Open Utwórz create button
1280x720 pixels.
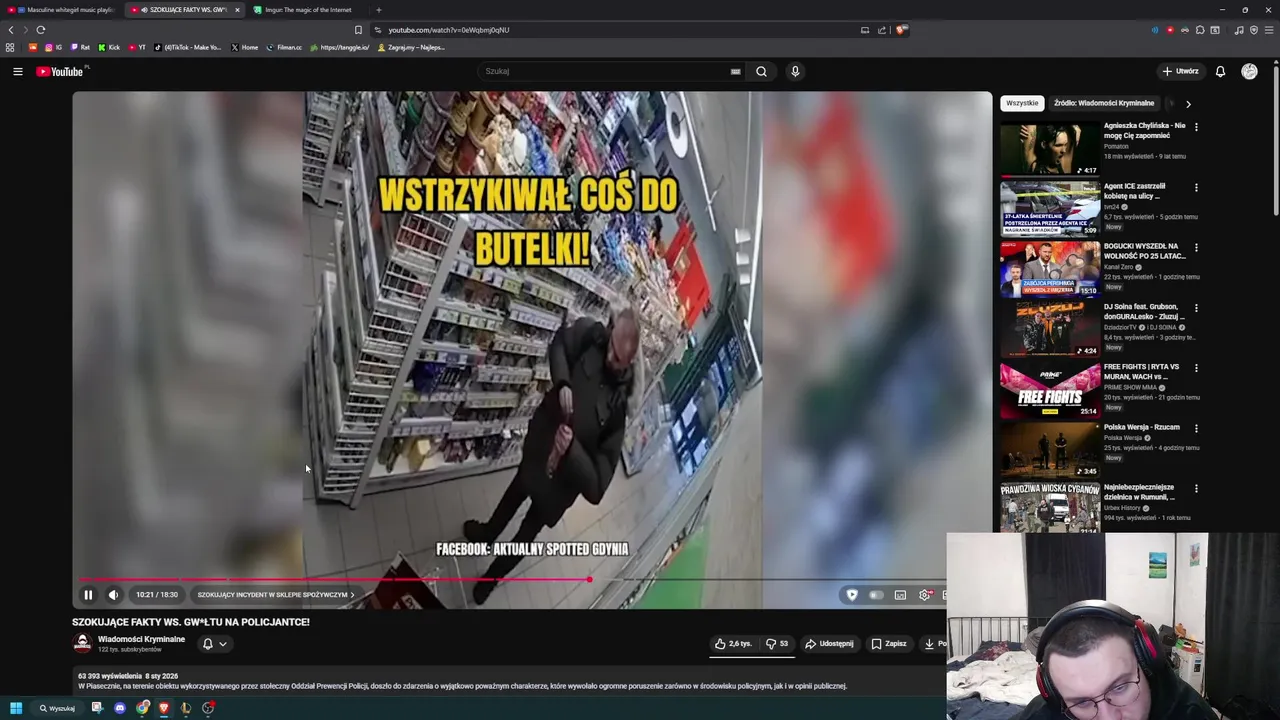tap(1180, 71)
